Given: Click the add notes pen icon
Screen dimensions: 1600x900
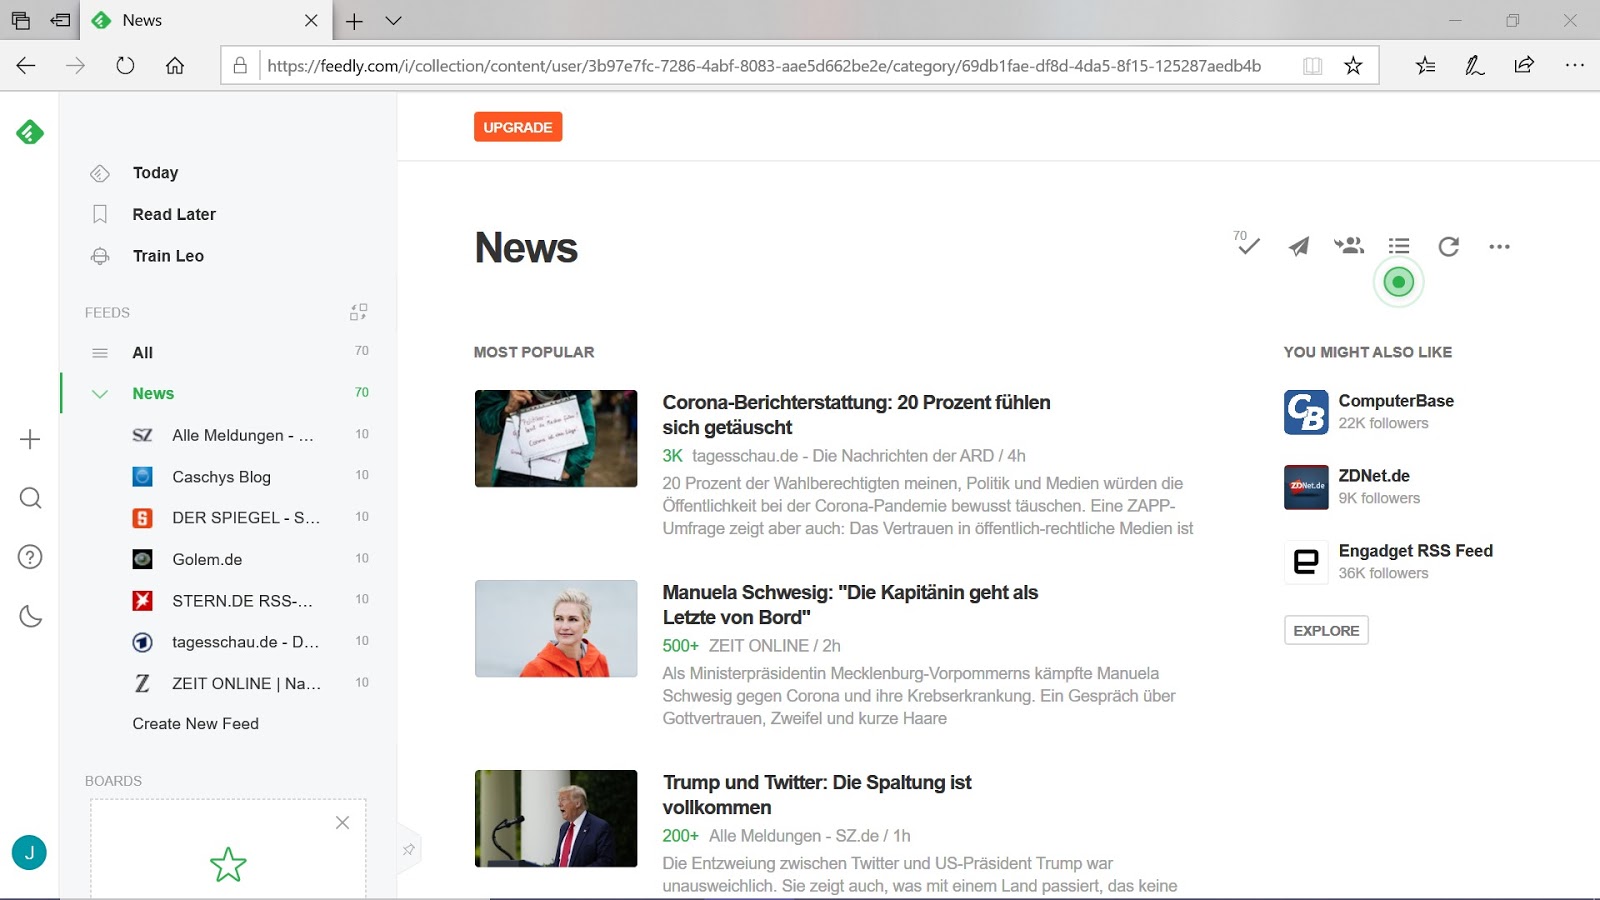Looking at the screenshot, I should pos(1474,66).
